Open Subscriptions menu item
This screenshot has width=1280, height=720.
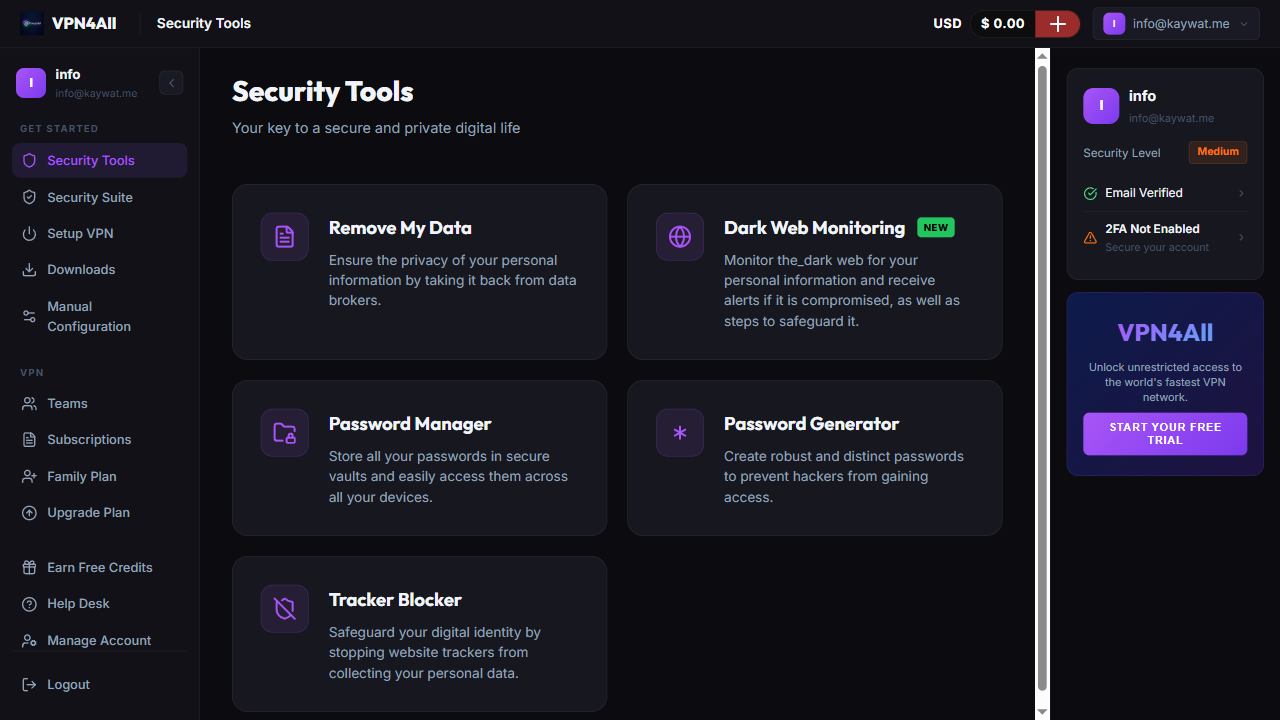(x=100, y=439)
